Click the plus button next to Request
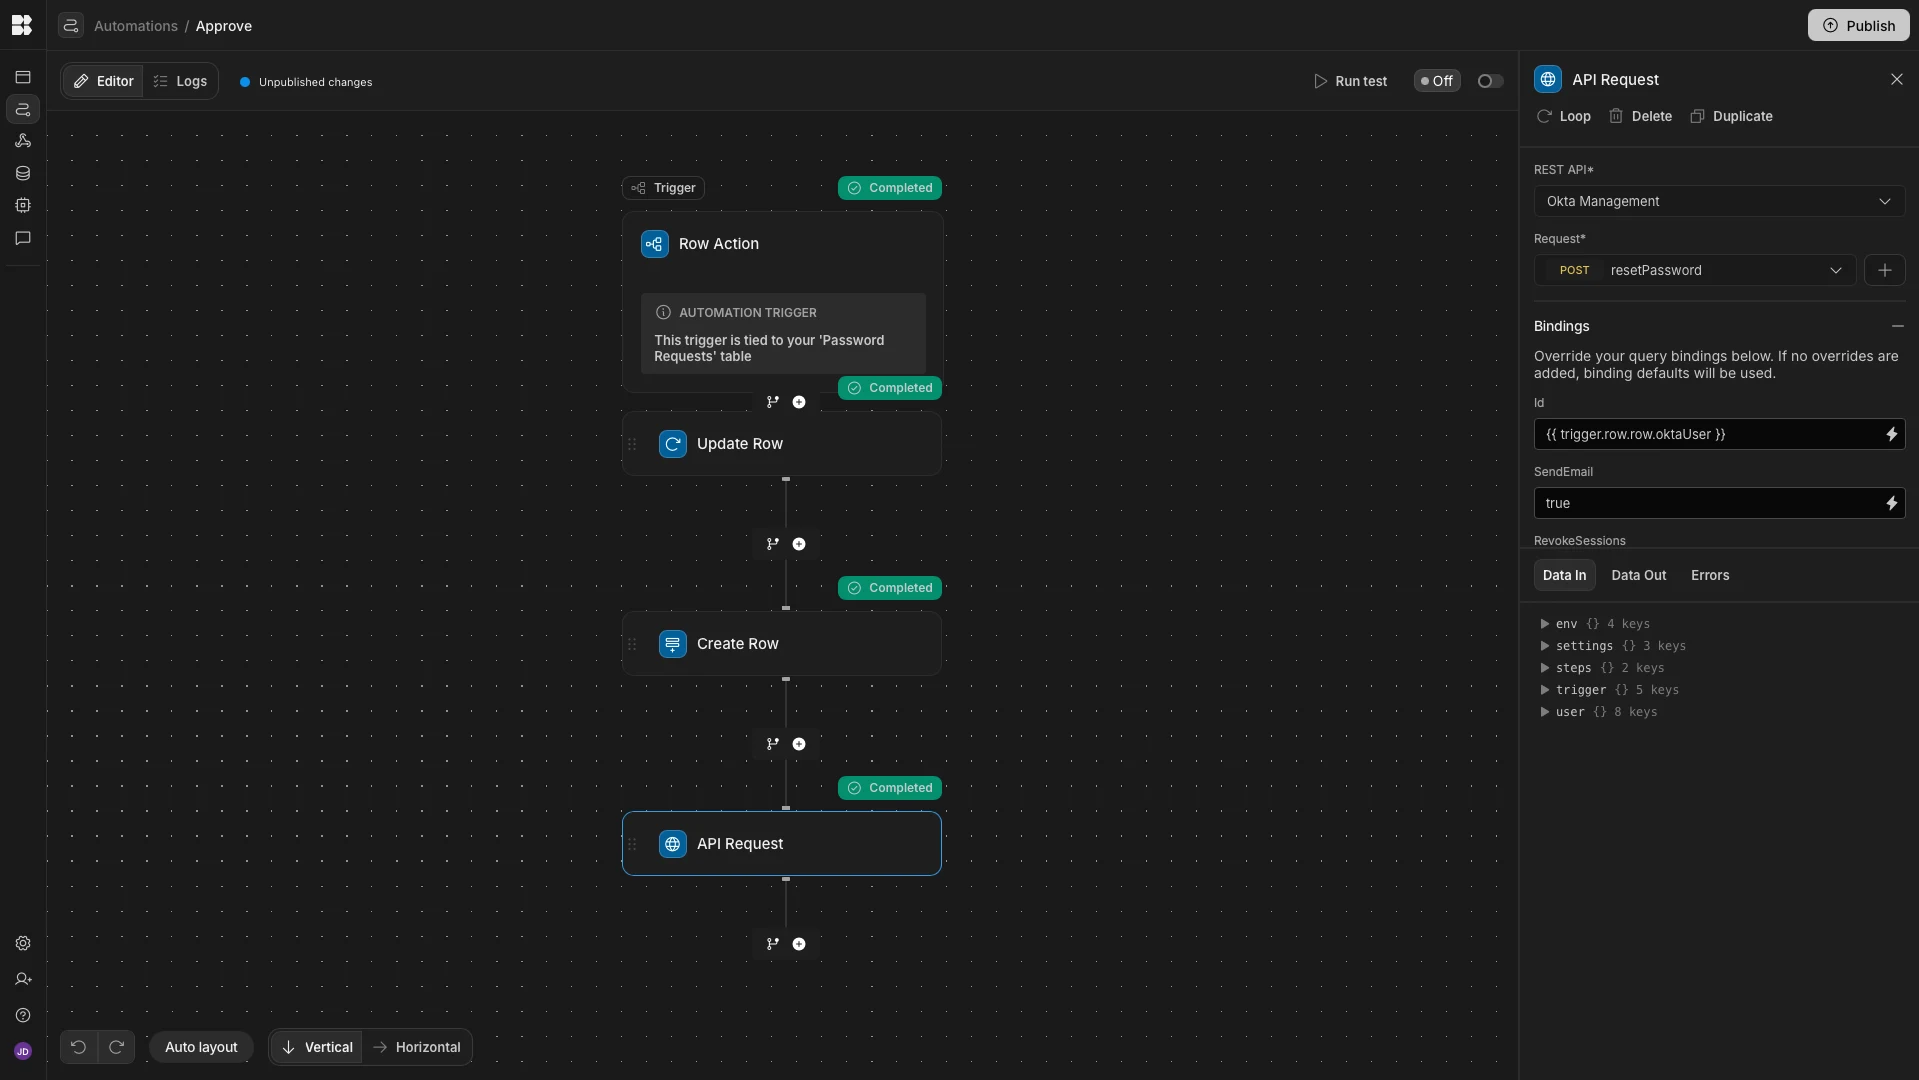This screenshot has width=1919, height=1080. pos(1884,270)
